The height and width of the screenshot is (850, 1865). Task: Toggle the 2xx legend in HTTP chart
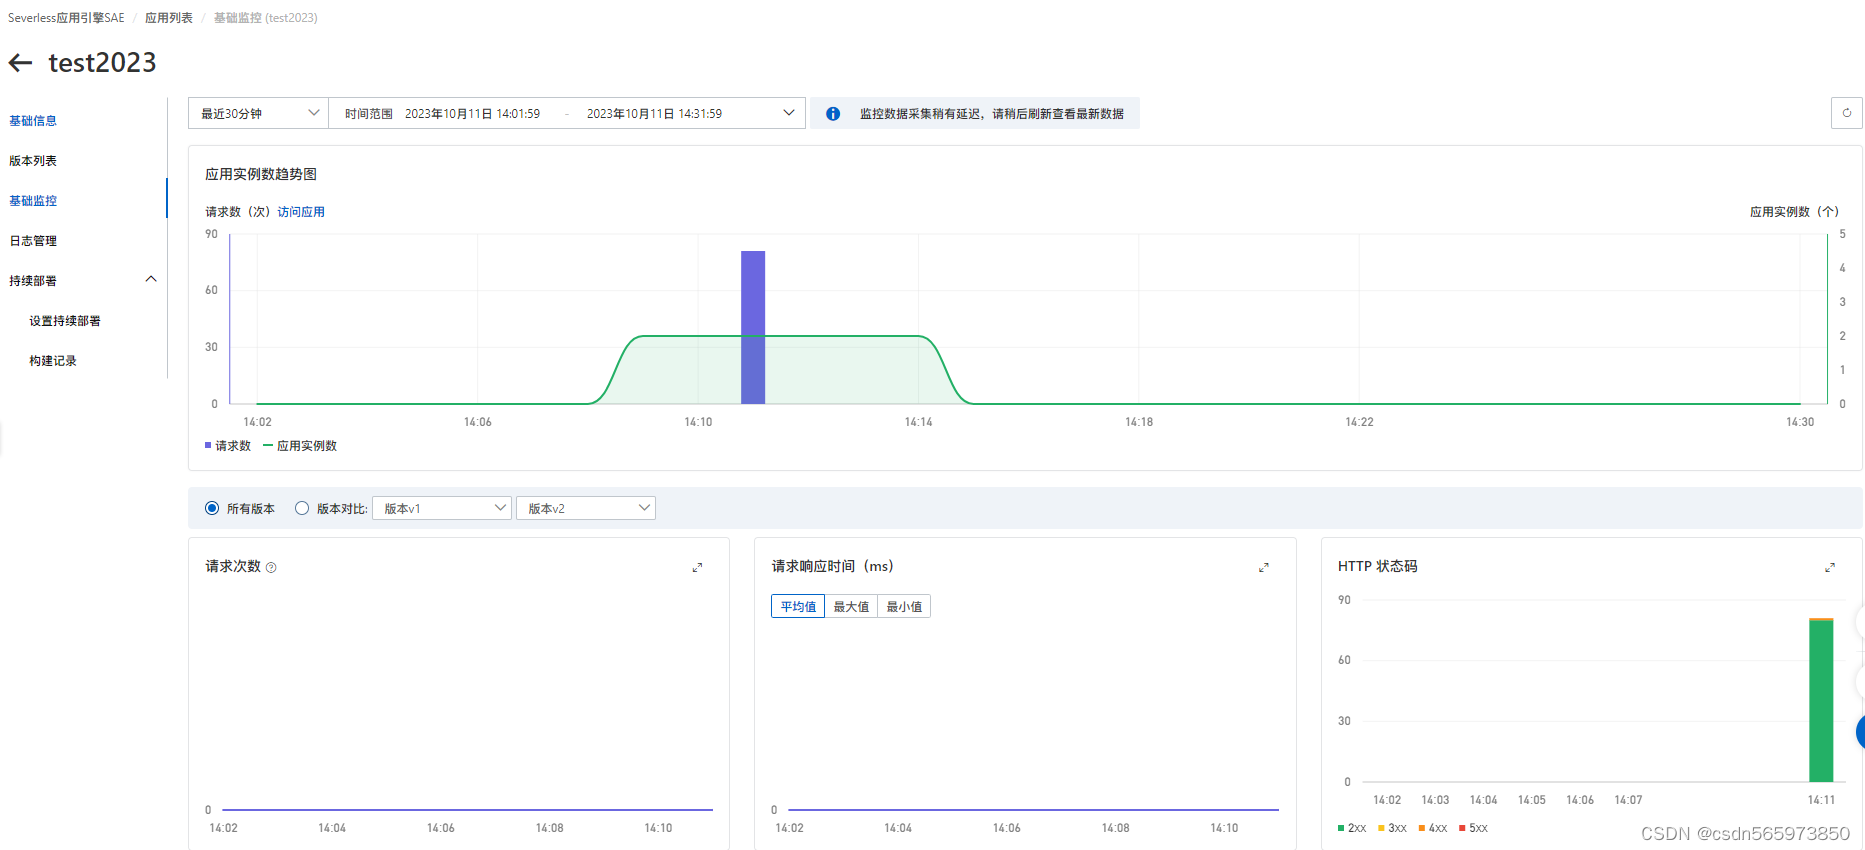pyautogui.click(x=1352, y=828)
